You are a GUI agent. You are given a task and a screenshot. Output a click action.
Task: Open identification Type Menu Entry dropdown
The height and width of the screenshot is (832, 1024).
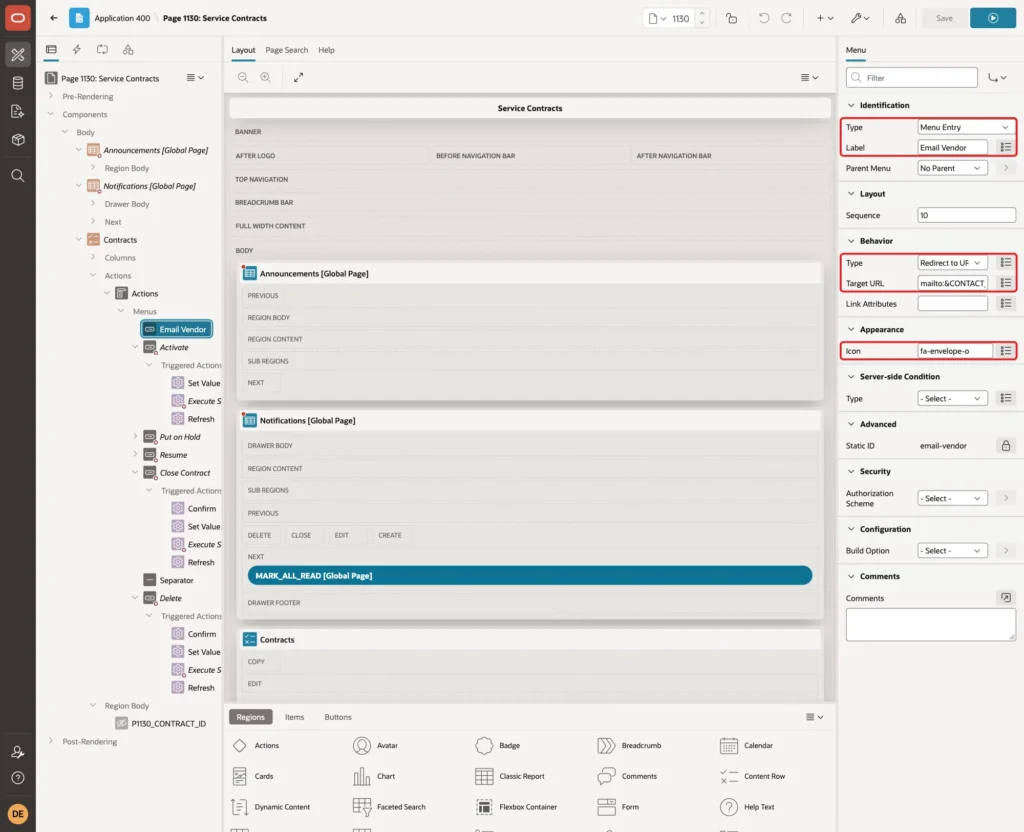point(966,127)
